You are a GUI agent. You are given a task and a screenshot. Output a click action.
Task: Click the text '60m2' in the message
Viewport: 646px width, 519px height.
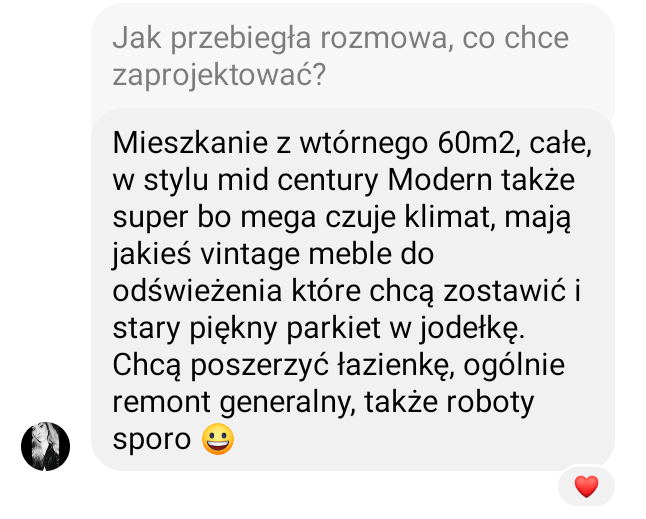pos(478,143)
